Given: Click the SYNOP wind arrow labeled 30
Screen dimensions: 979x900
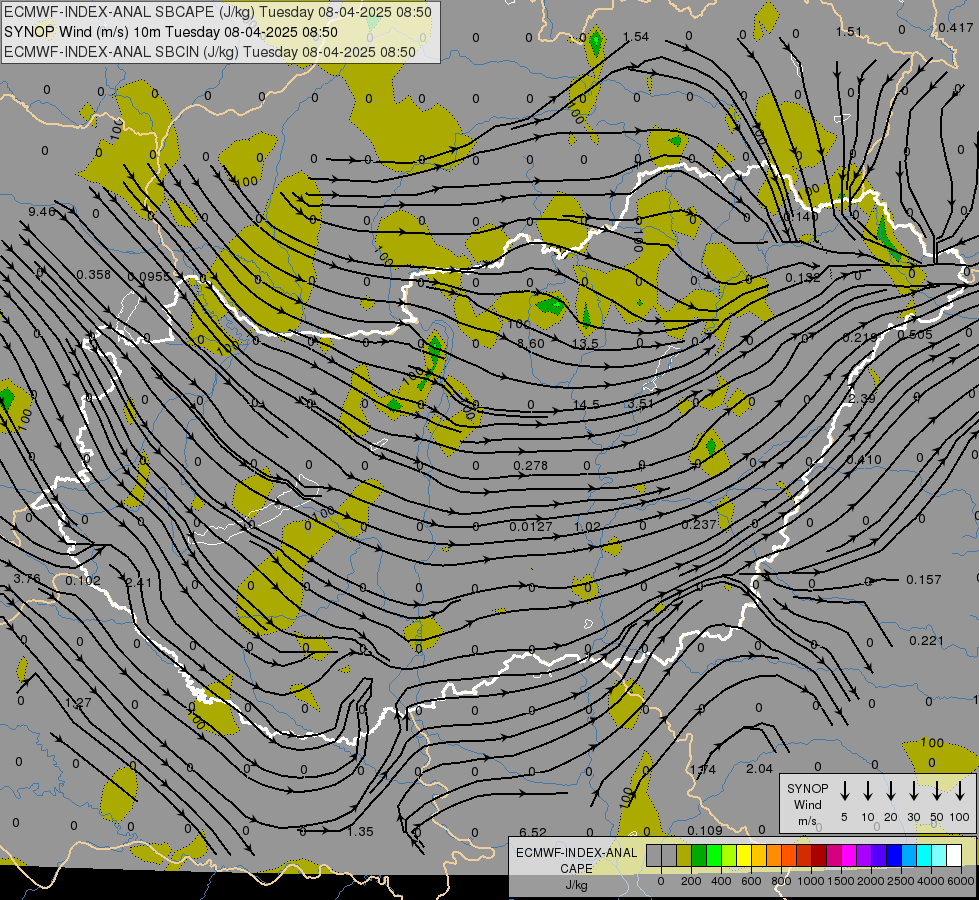Looking at the screenshot, I should click(913, 791).
